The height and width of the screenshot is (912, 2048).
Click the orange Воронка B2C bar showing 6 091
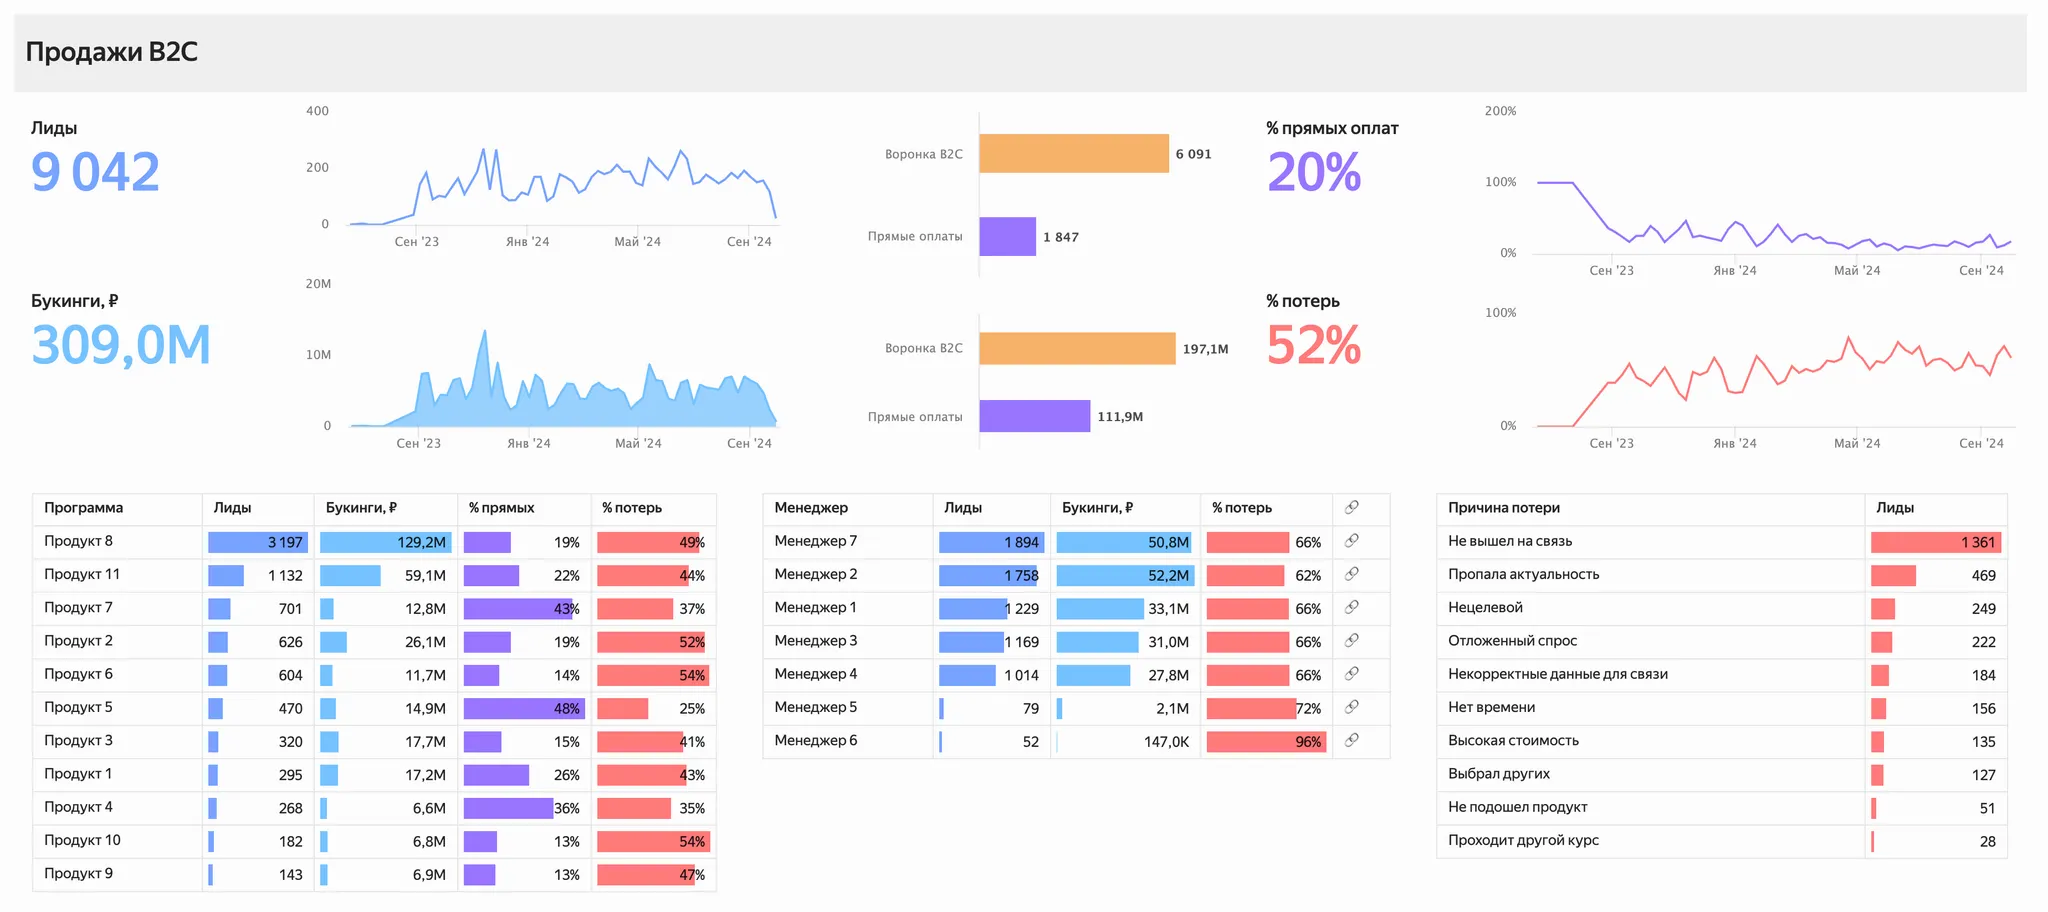coord(1073,154)
